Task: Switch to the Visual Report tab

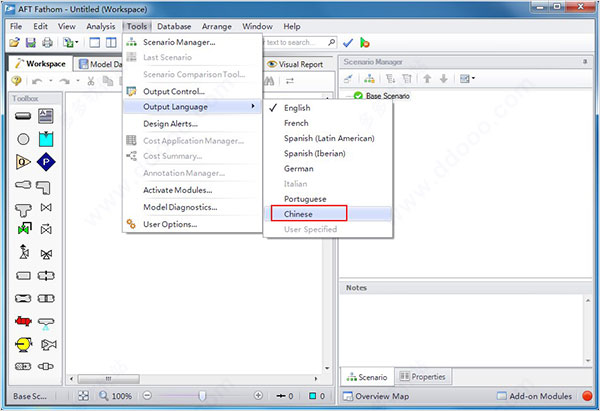Action: pyautogui.click(x=295, y=64)
